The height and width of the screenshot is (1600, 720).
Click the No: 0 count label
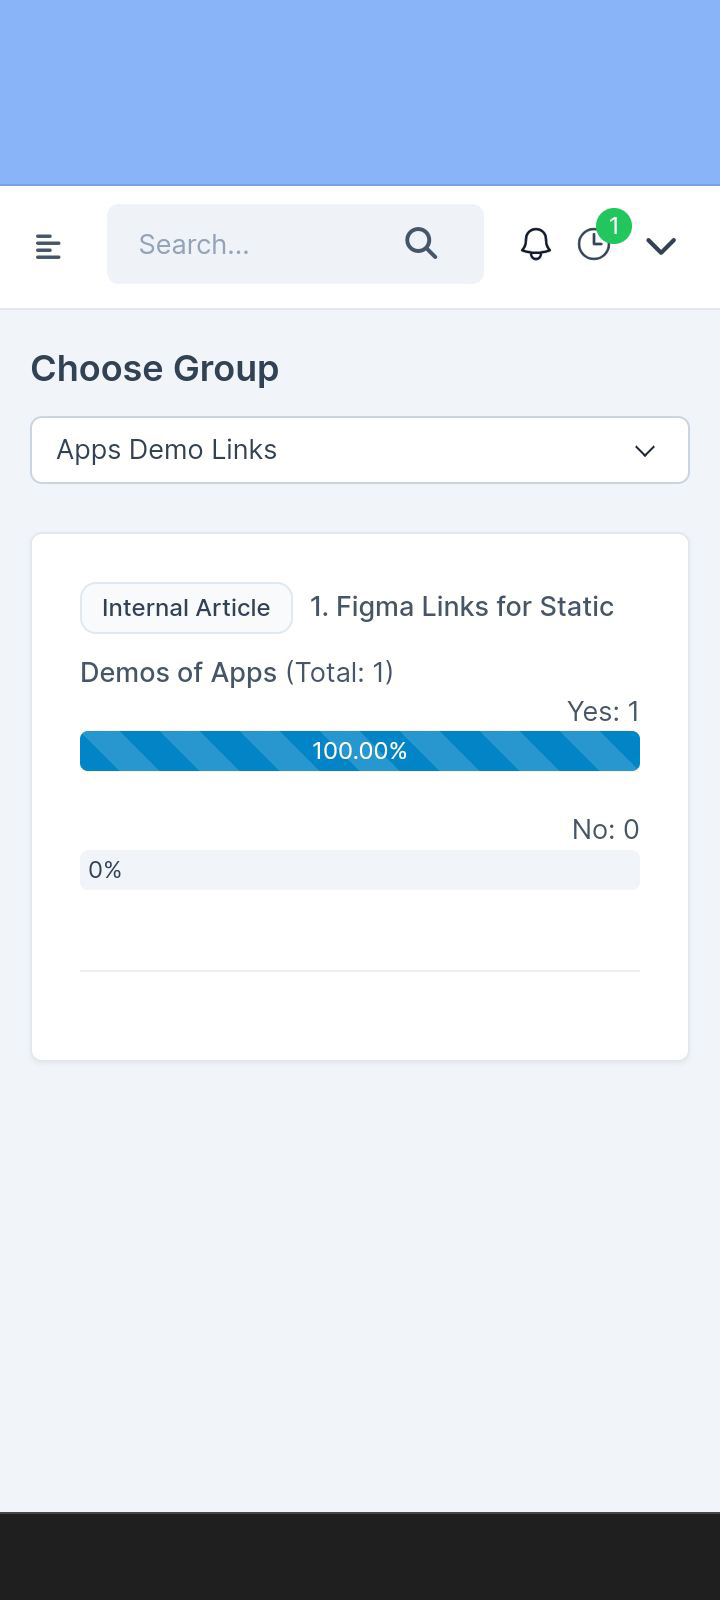pos(605,829)
